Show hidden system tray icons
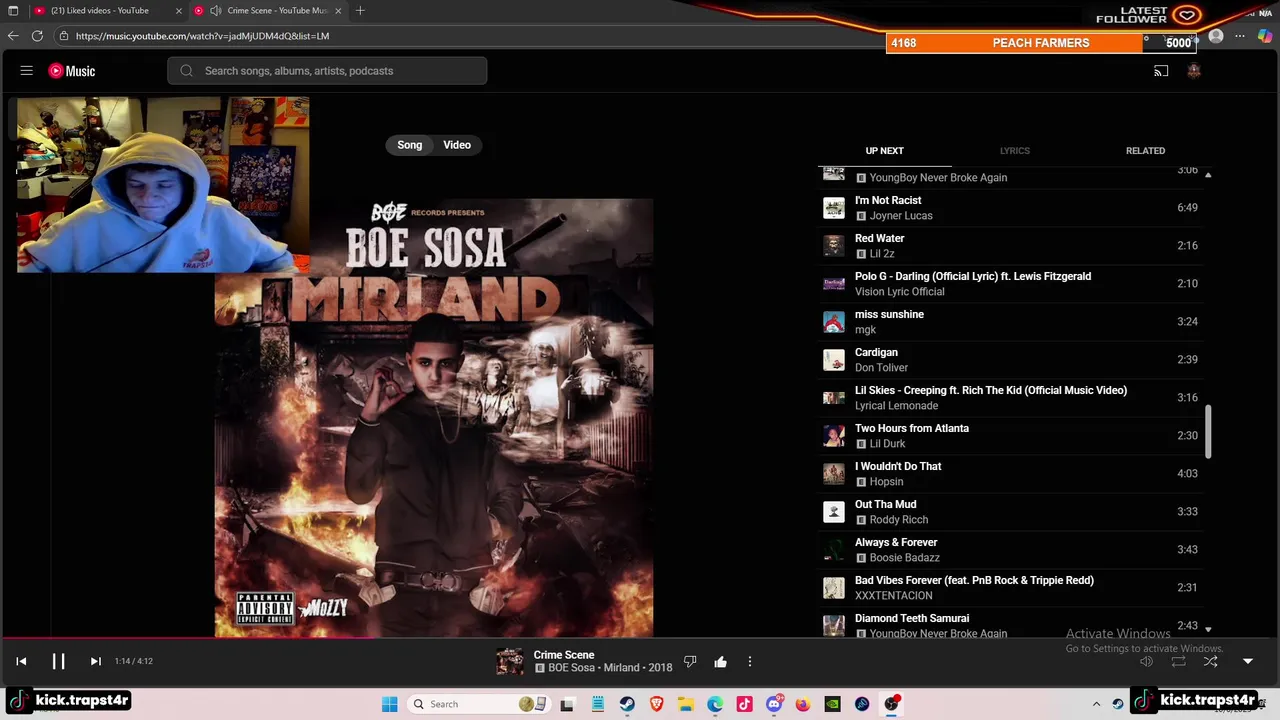This screenshot has height=720, width=1280. [x=1096, y=704]
